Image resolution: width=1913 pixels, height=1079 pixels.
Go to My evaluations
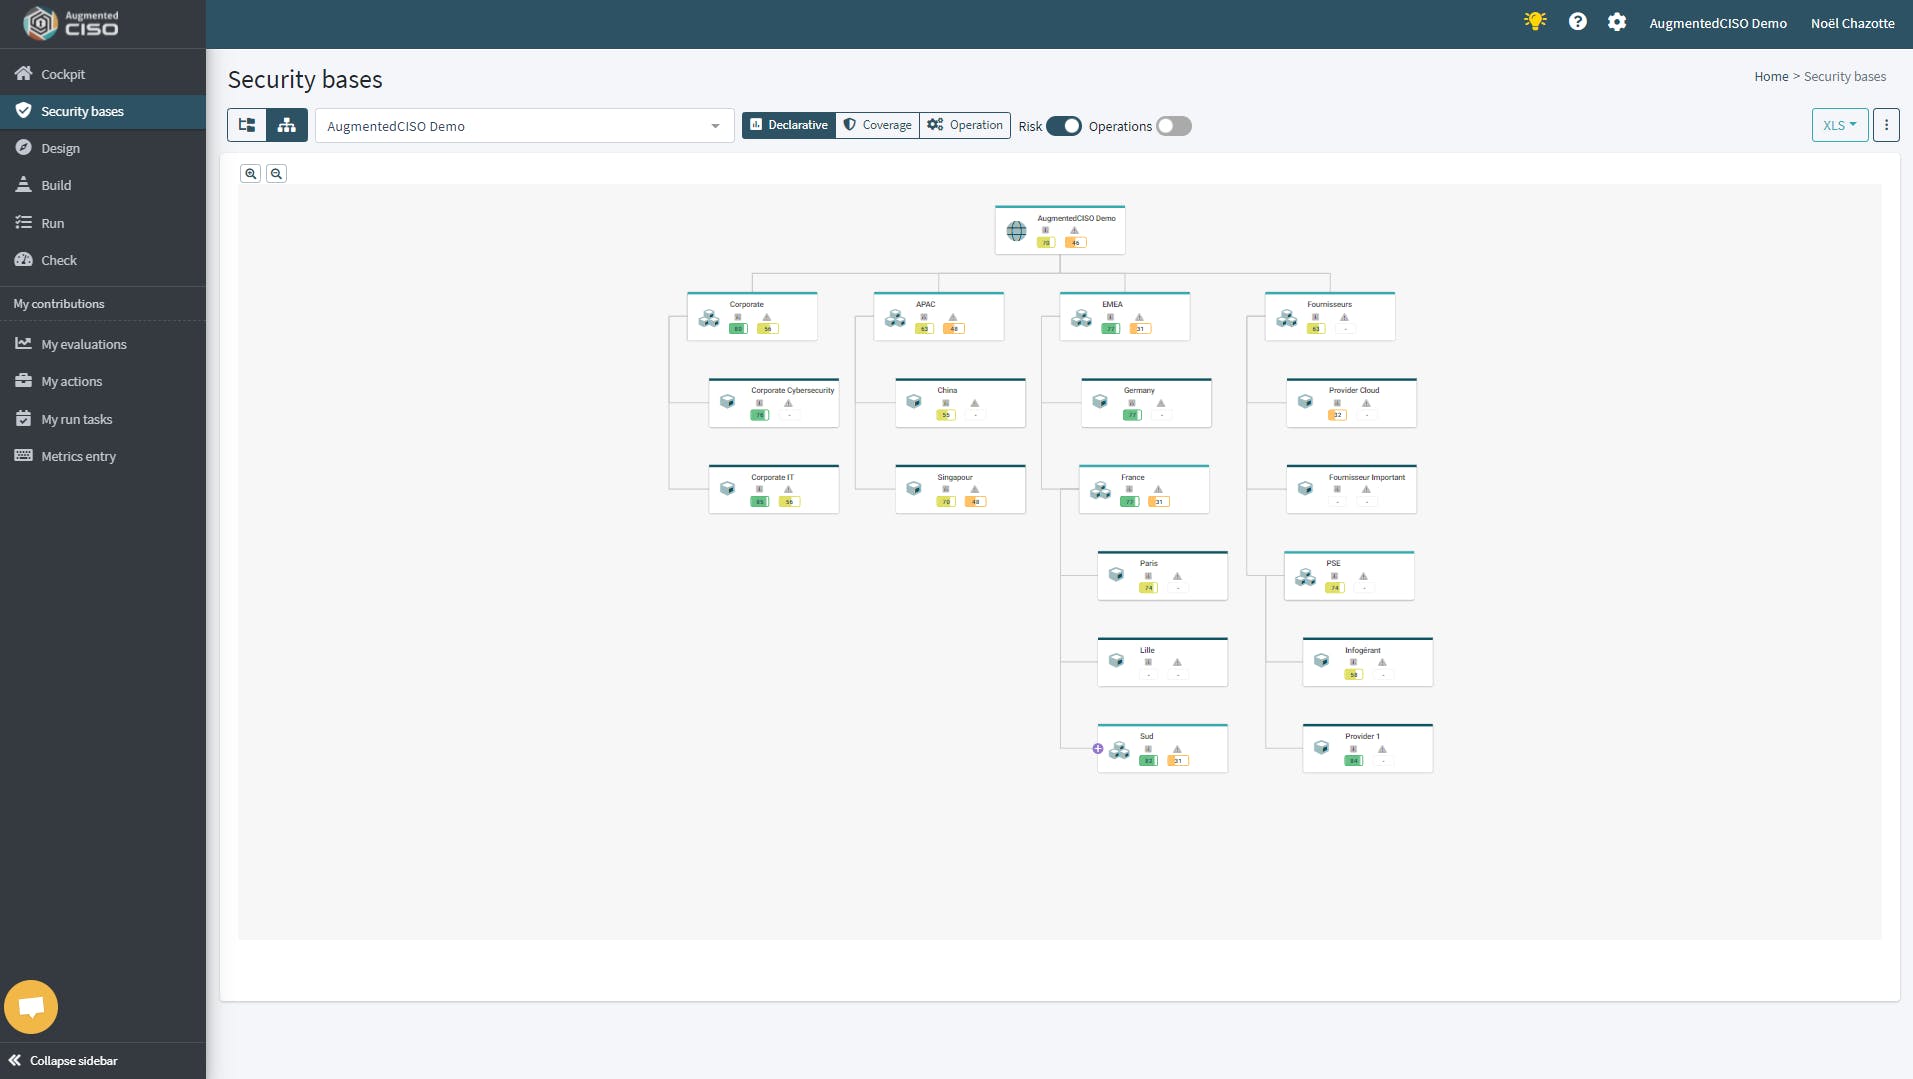pyautogui.click(x=103, y=344)
